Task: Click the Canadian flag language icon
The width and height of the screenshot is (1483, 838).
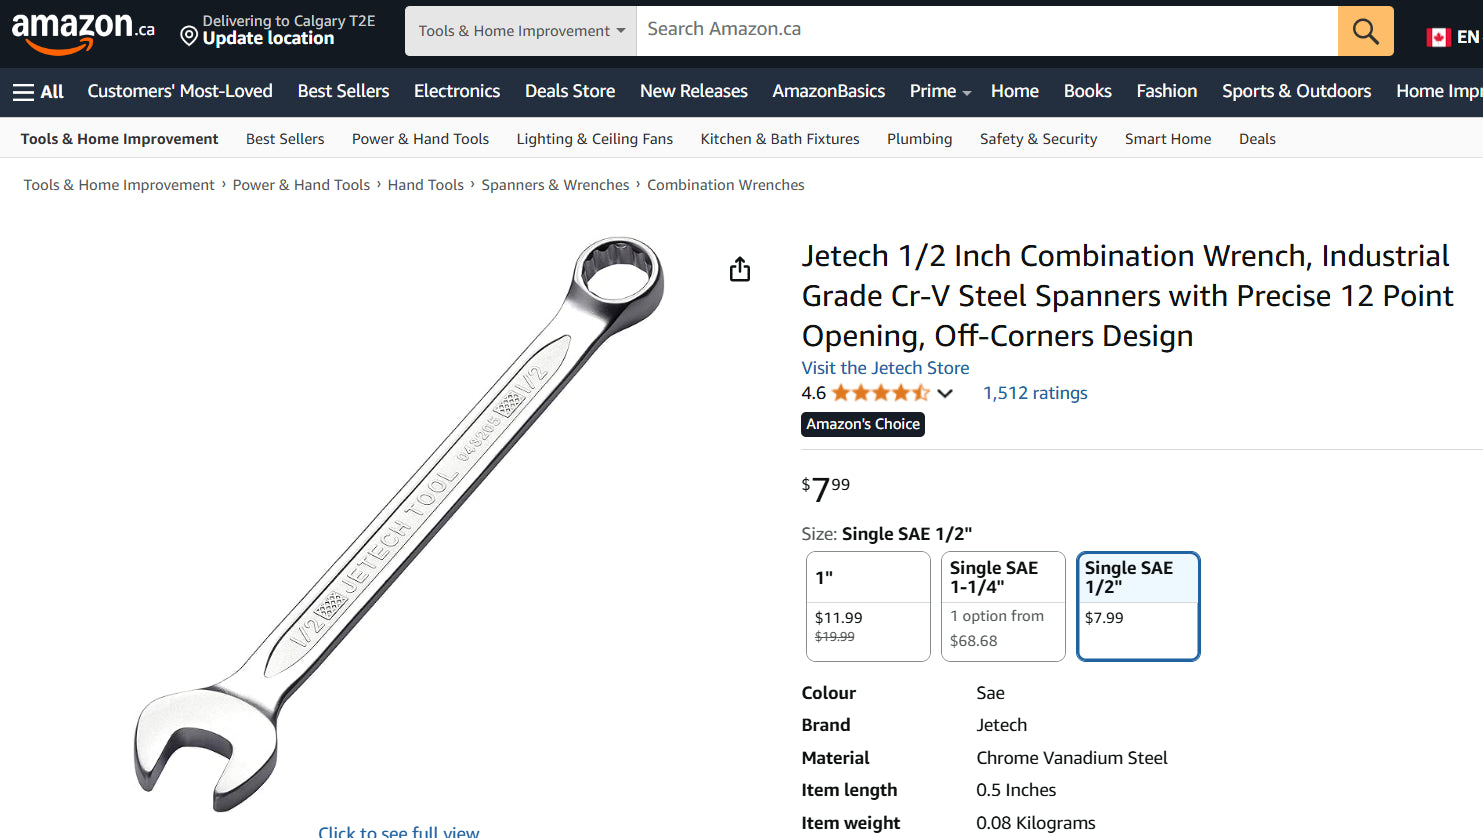Action: click(x=1438, y=37)
